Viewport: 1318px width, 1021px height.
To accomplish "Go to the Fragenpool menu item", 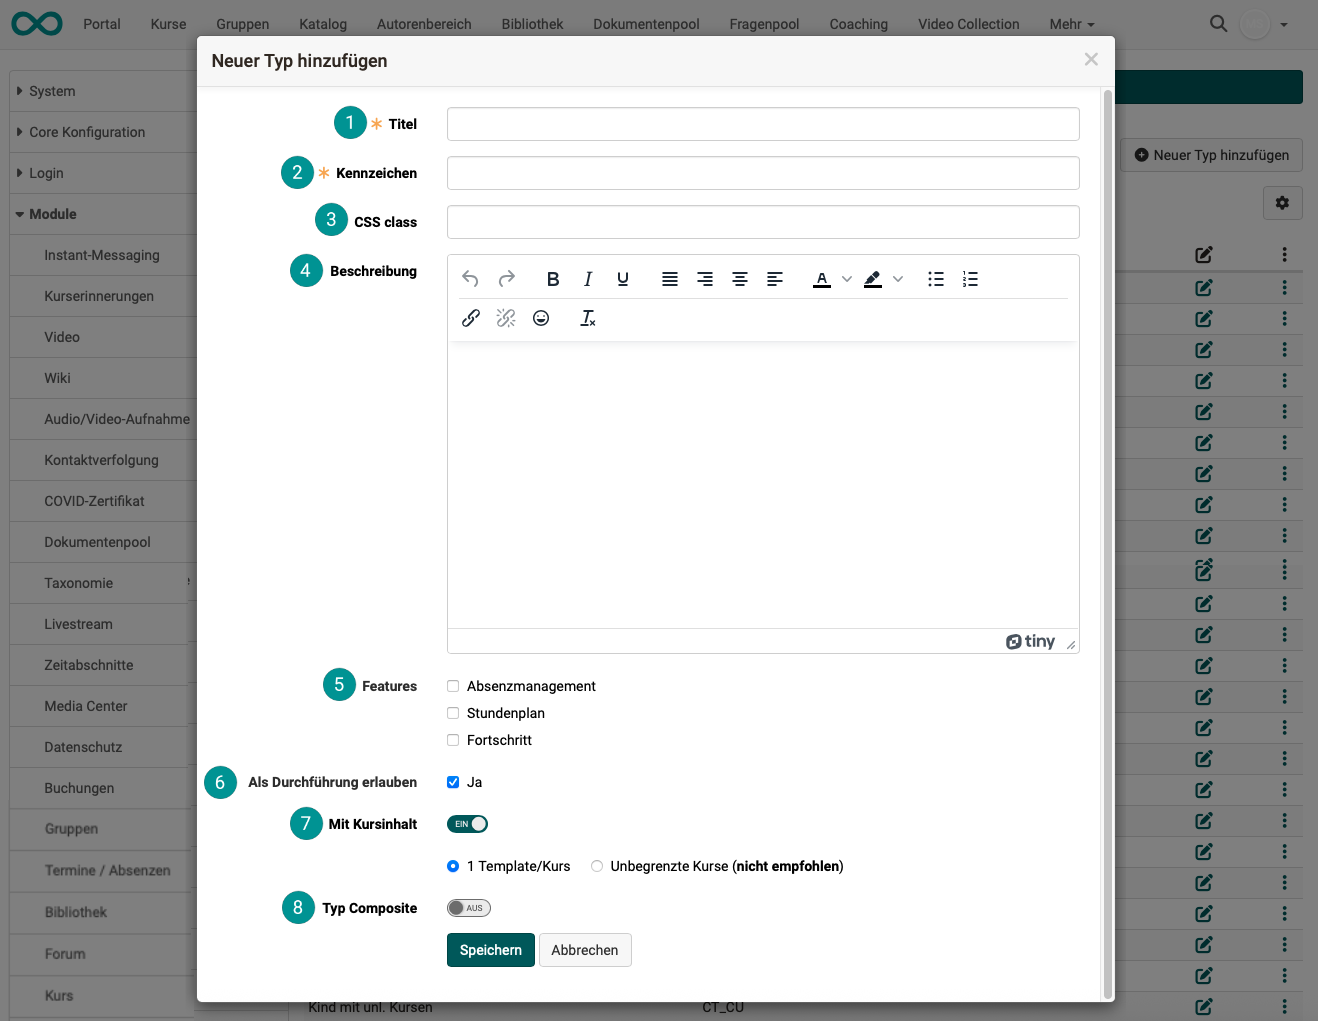I will coord(763,23).
